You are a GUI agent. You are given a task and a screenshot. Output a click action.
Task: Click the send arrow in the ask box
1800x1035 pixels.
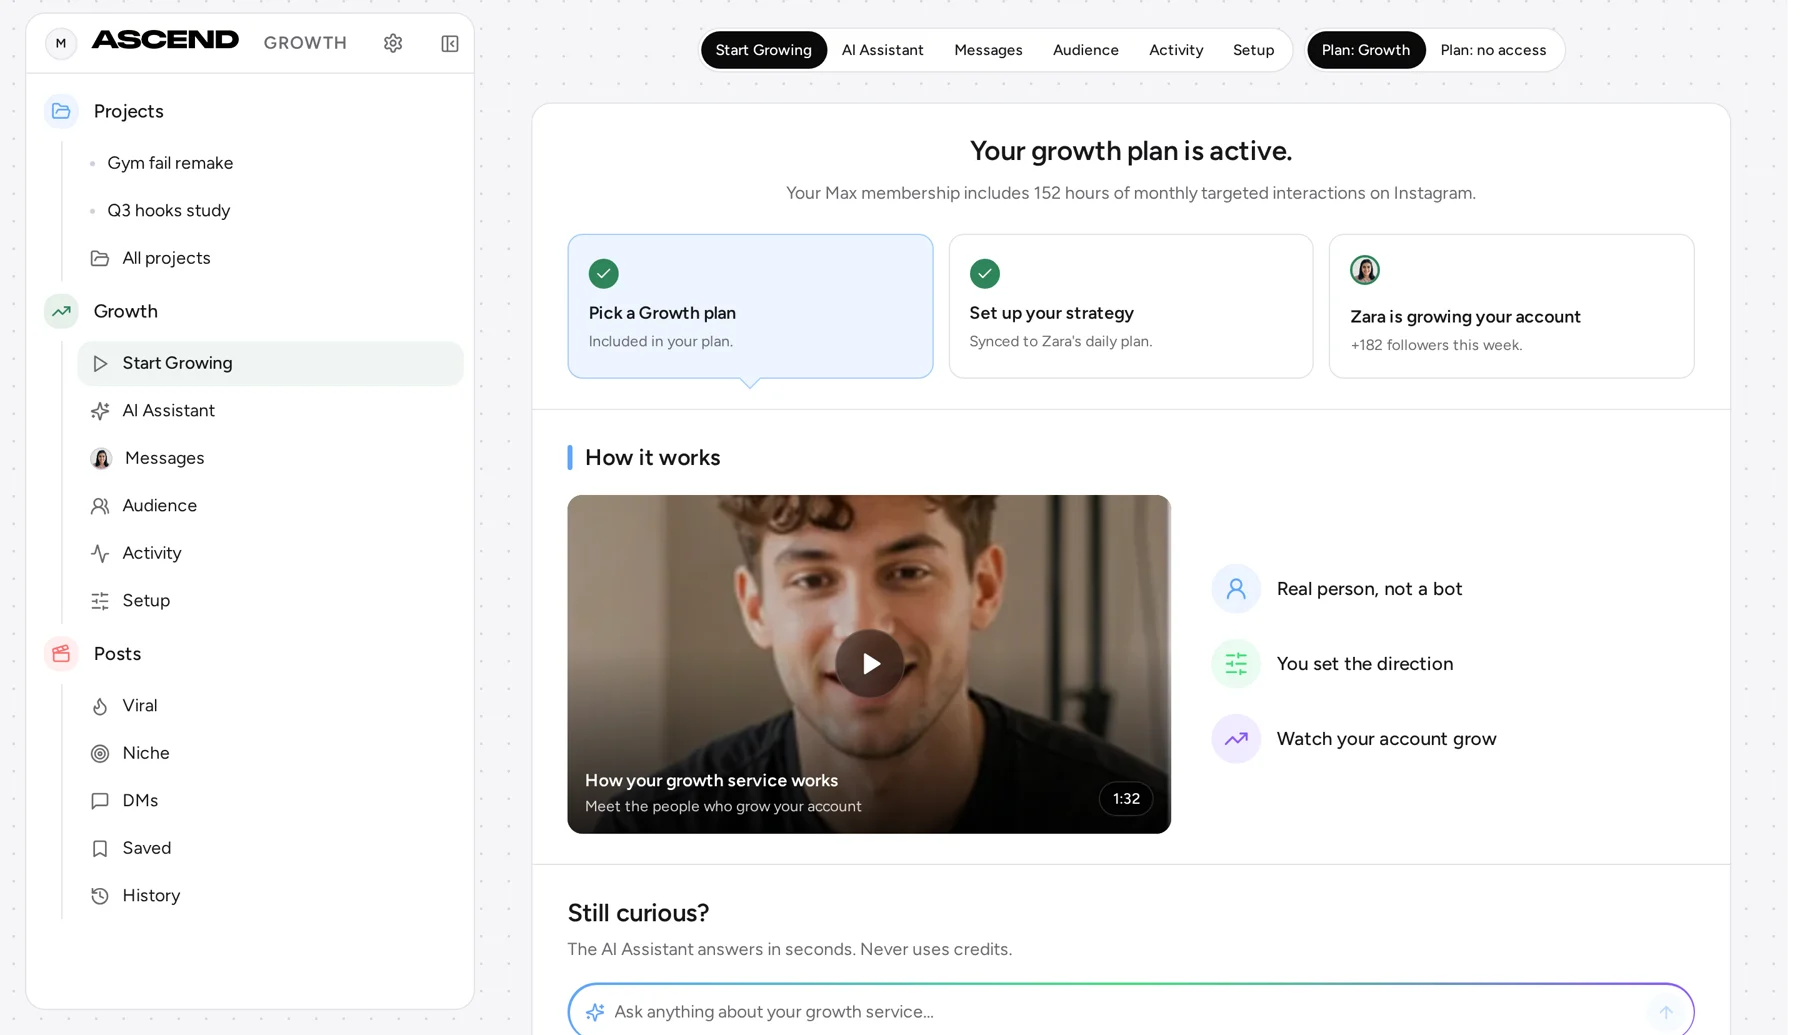tap(1666, 1012)
